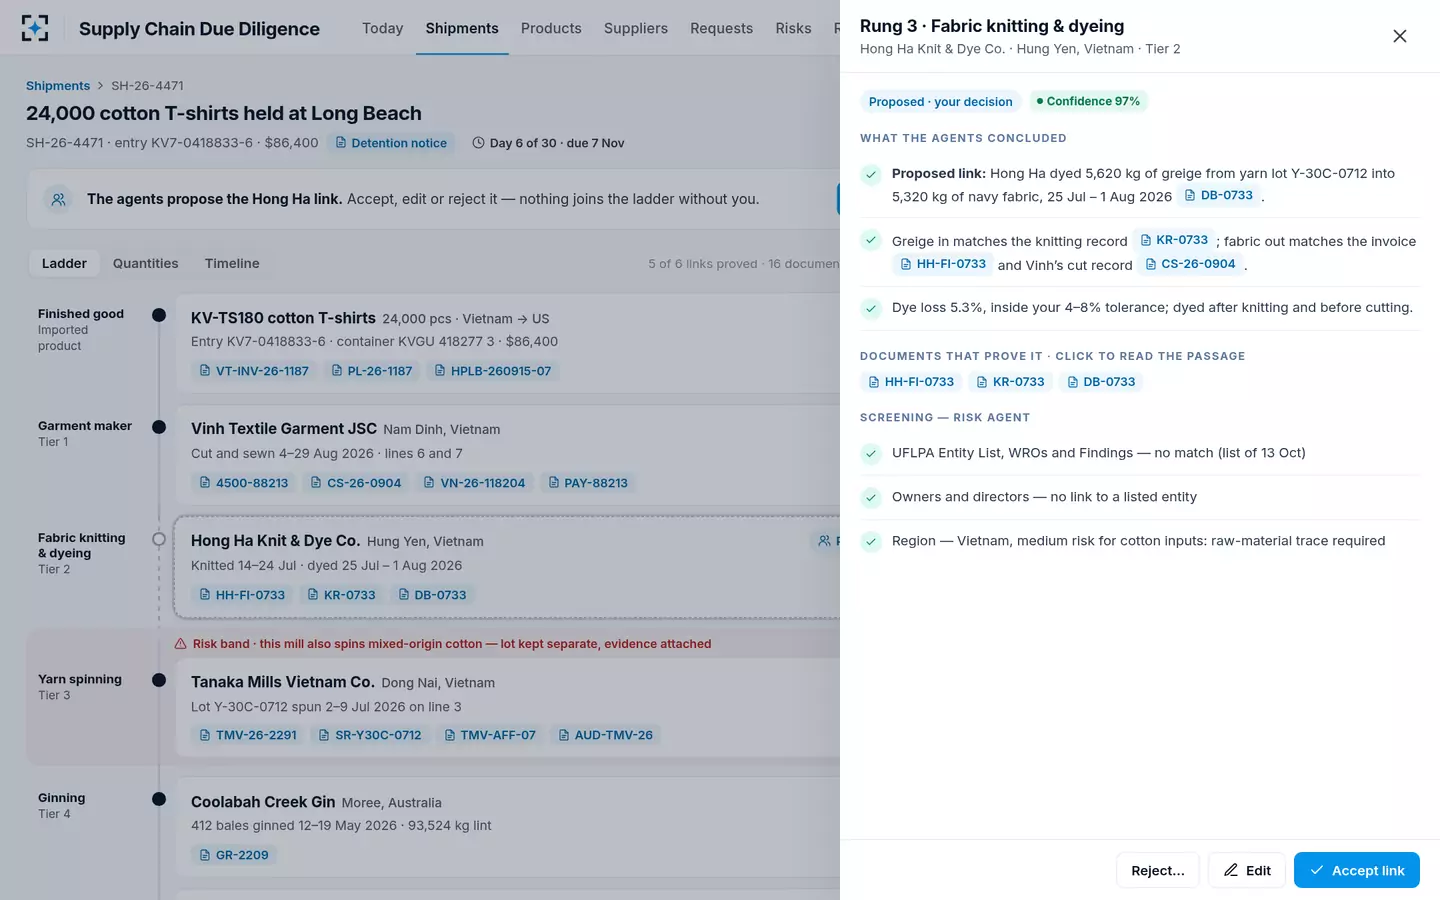Open Tanaka Mills Vietnam Co. card title
The width and height of the screenshot is (1440, 900).
pos(283,682)
